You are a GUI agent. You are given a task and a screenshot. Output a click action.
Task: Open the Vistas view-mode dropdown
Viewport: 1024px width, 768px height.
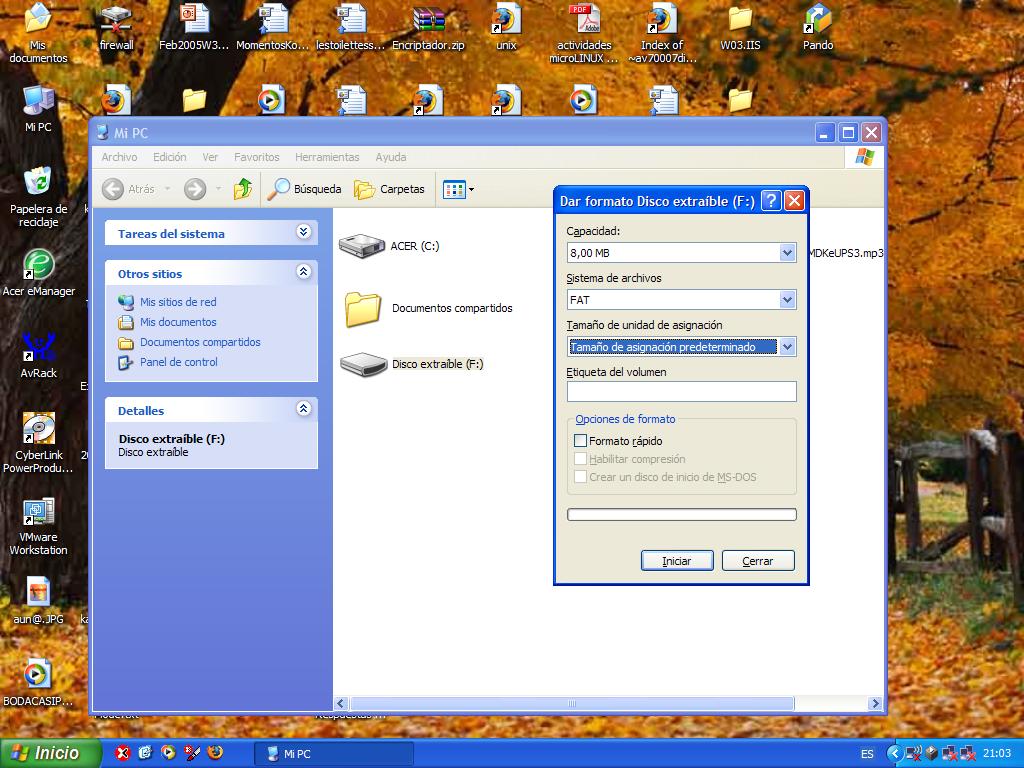click(458, 189)
